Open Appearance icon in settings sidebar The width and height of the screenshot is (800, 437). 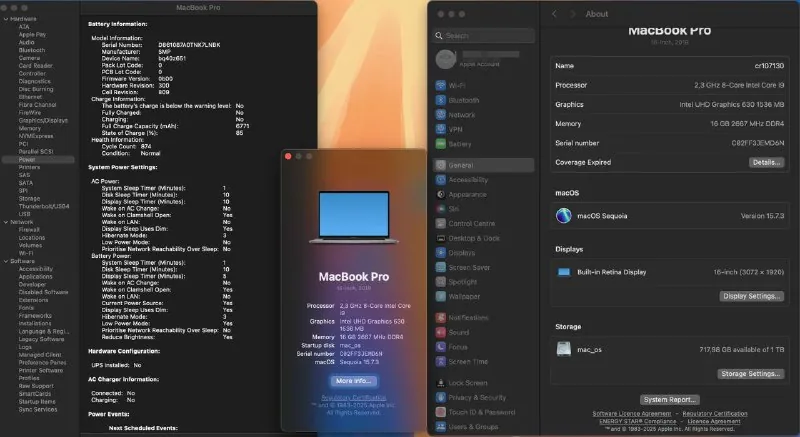click(x=441, y=194)
